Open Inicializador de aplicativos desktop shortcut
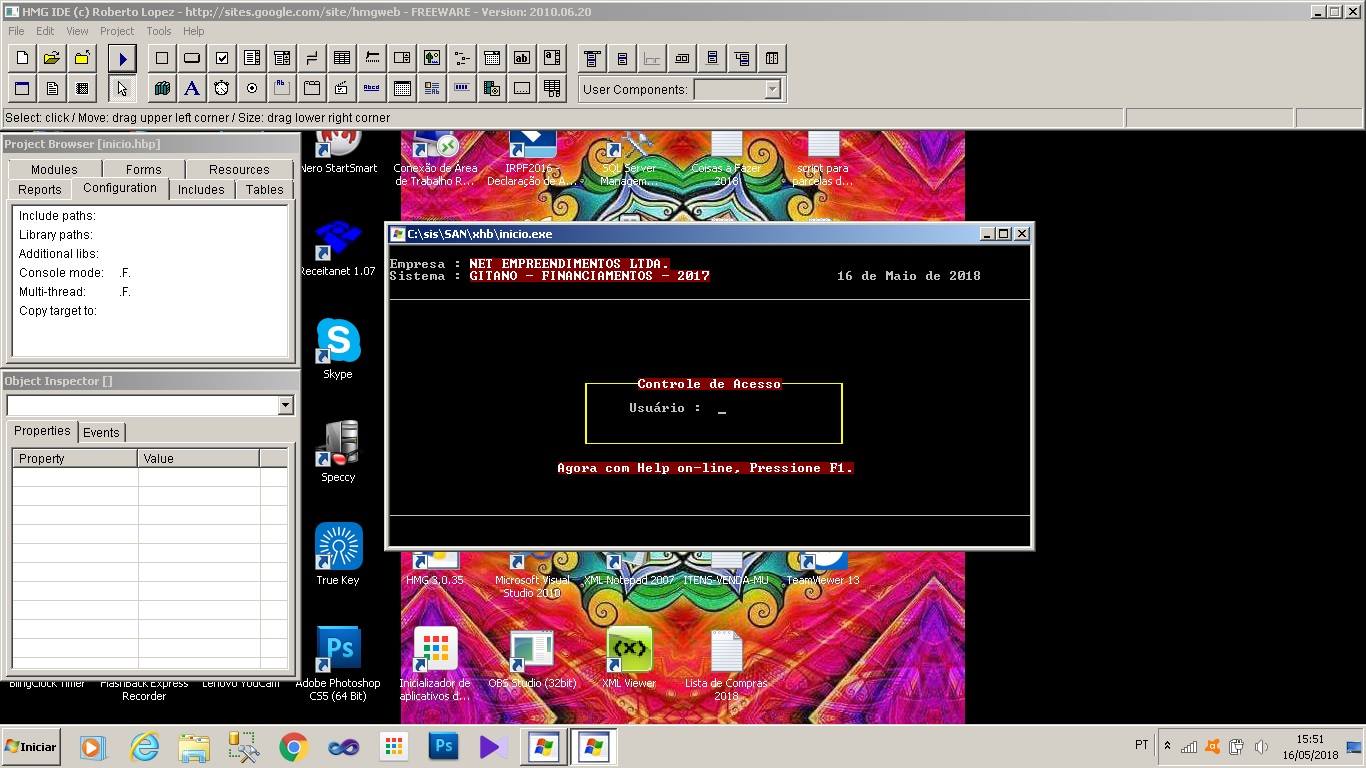Screen dimensions: 1366x768 pos(435,664)
